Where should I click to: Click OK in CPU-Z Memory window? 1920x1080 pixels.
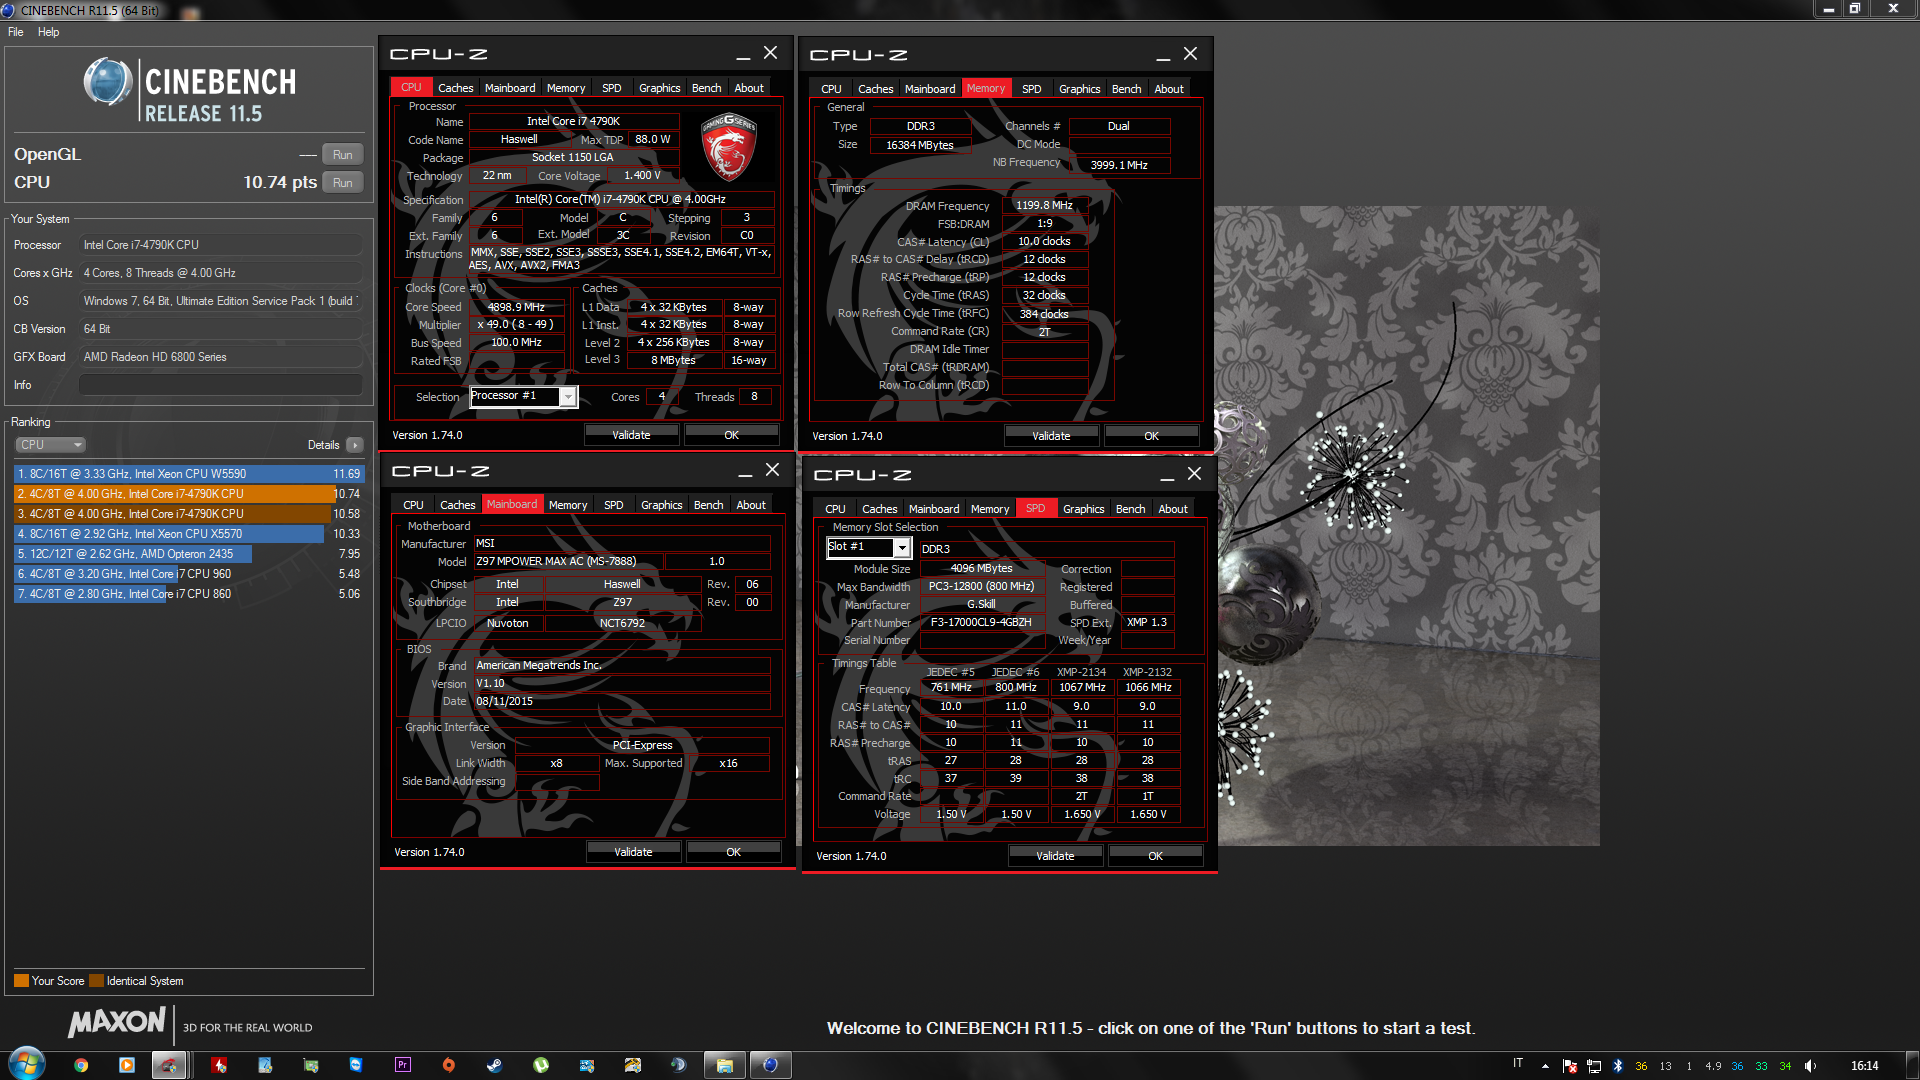[1151, 436]
